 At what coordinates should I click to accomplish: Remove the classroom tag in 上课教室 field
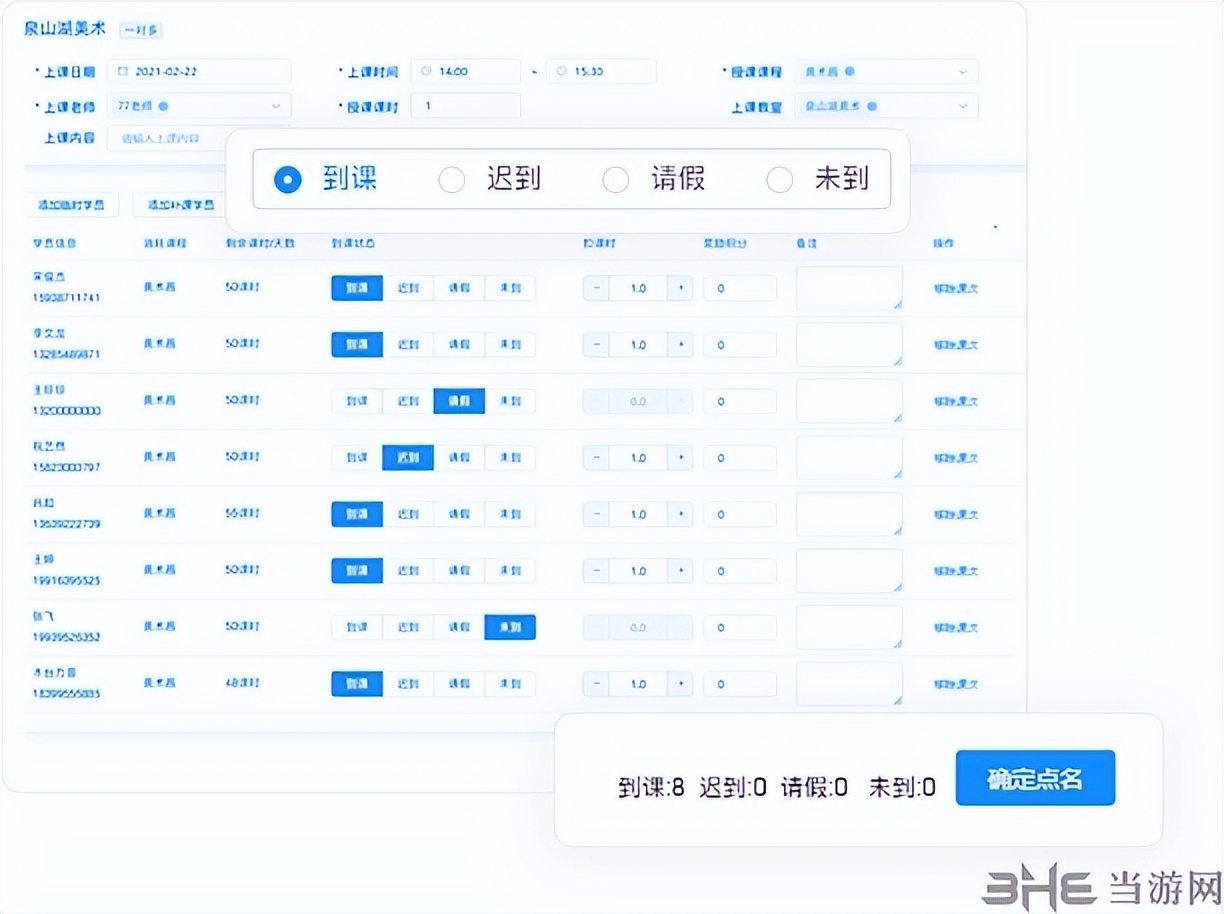point(871,105)
